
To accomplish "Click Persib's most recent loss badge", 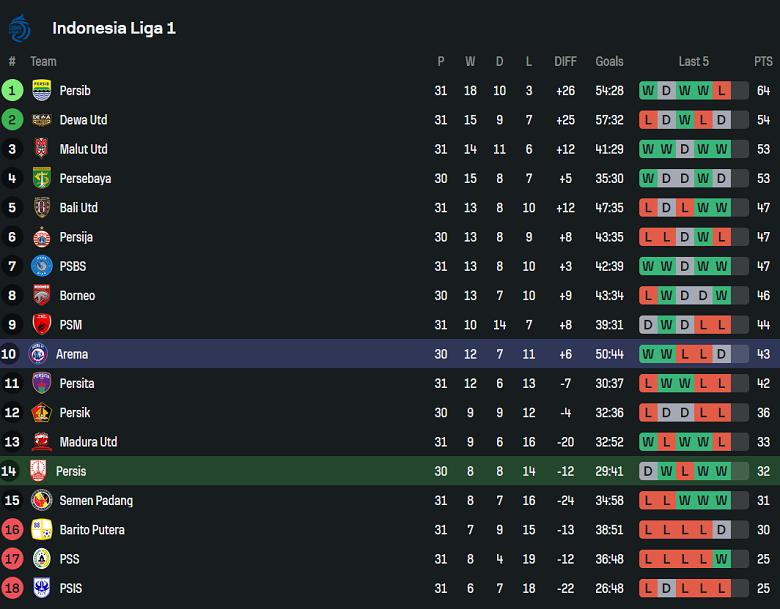I will [x=721, y=91].
